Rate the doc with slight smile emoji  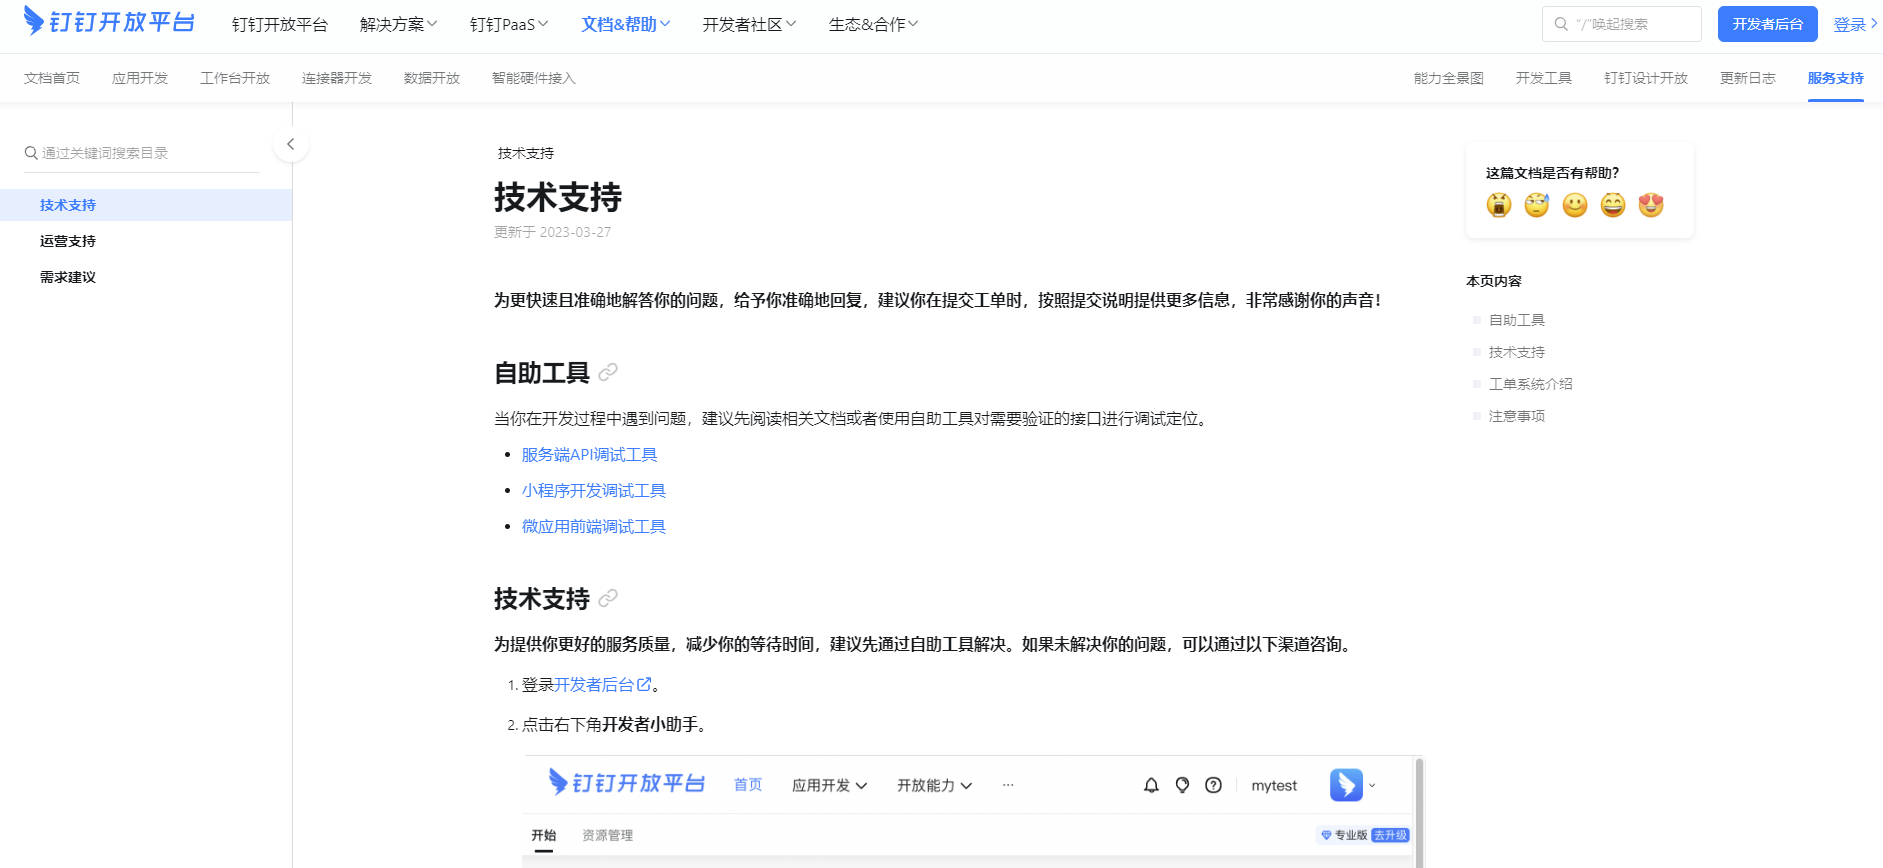(x=1575, y=205)
